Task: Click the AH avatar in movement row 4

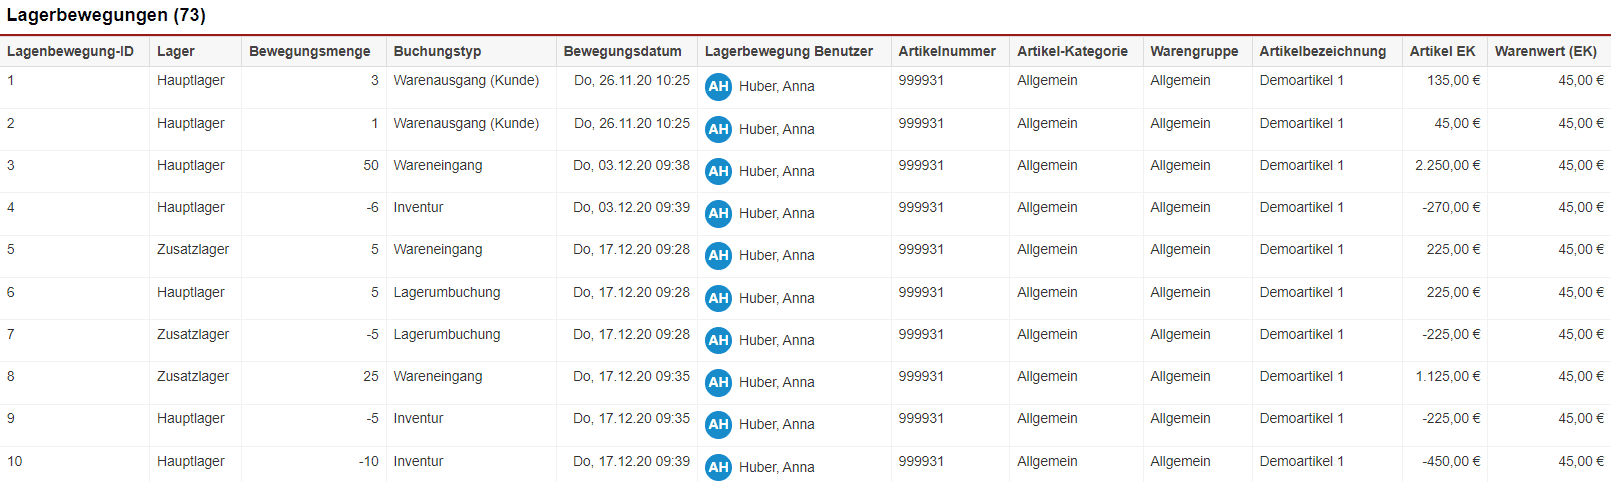Action: pos(718,214)
